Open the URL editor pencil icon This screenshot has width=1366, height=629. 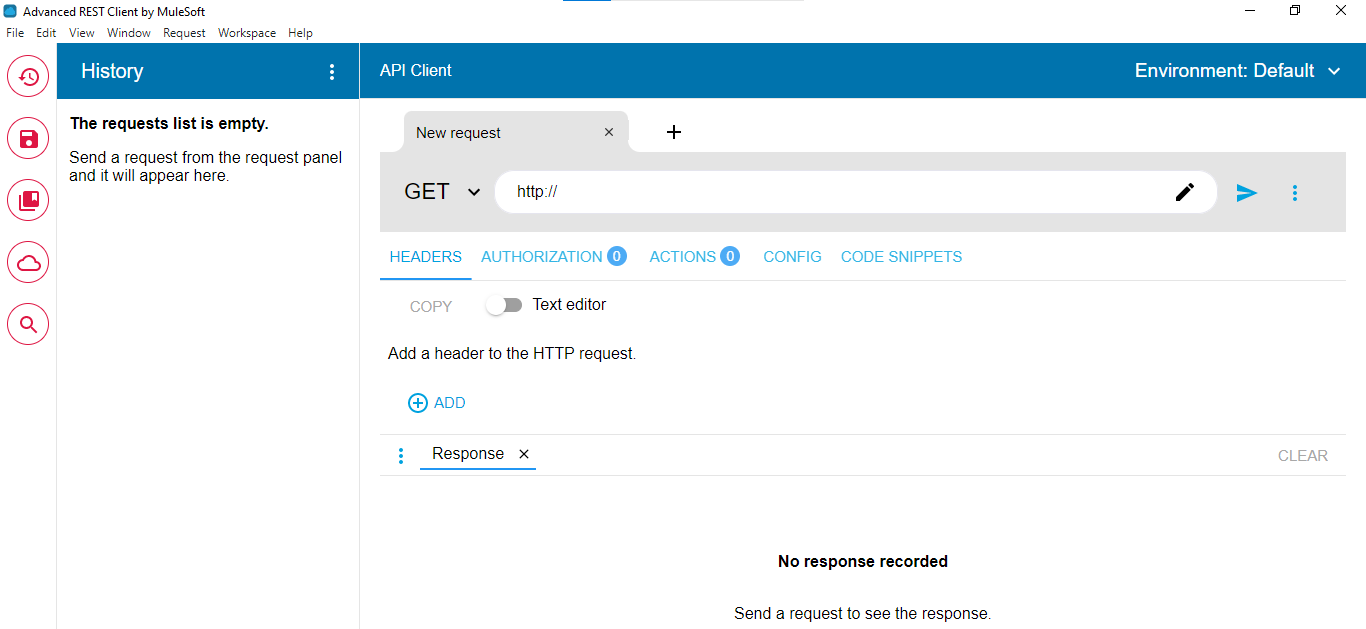point(1185,192)
